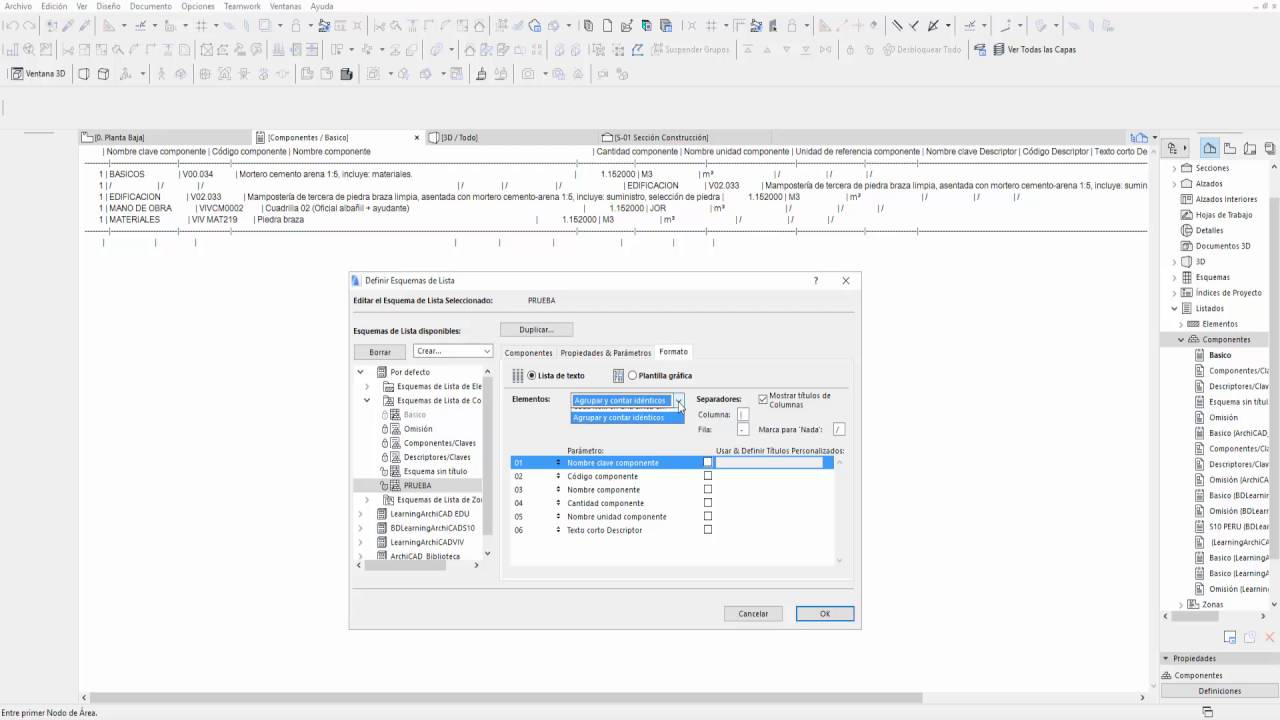The width and height of the screenshot is (1280, 720).
Task: Click the Secciones icon in navigator
Action: tap(1187, 168)
